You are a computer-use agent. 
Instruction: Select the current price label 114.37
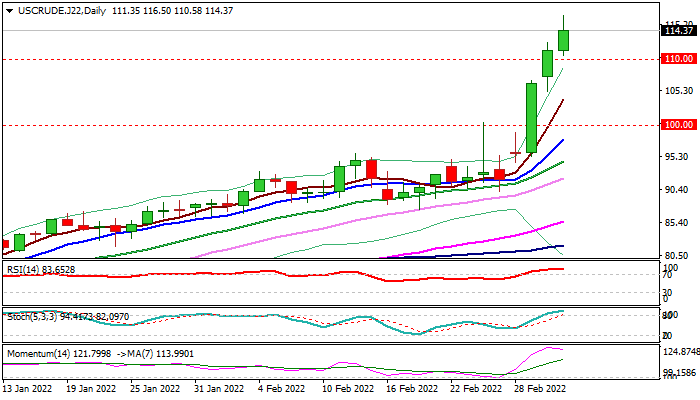tap(679, 31)
